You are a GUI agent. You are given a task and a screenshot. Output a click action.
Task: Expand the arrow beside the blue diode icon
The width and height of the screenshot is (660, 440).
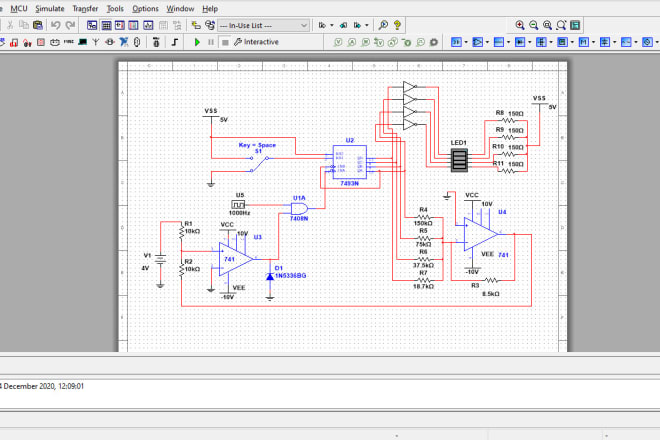(x=530, y=42)
